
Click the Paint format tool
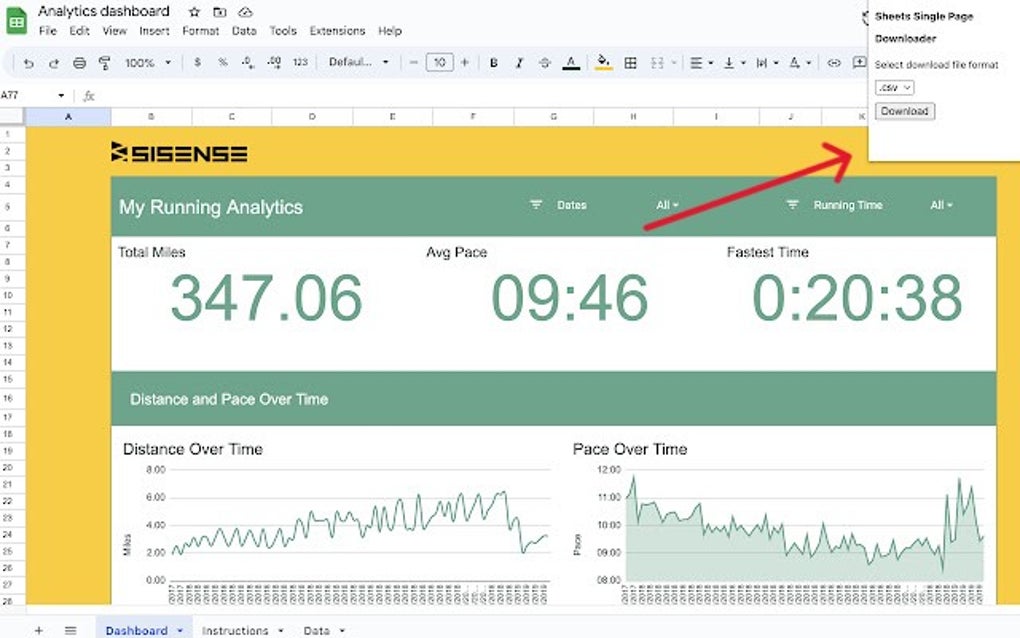(104, 62)
